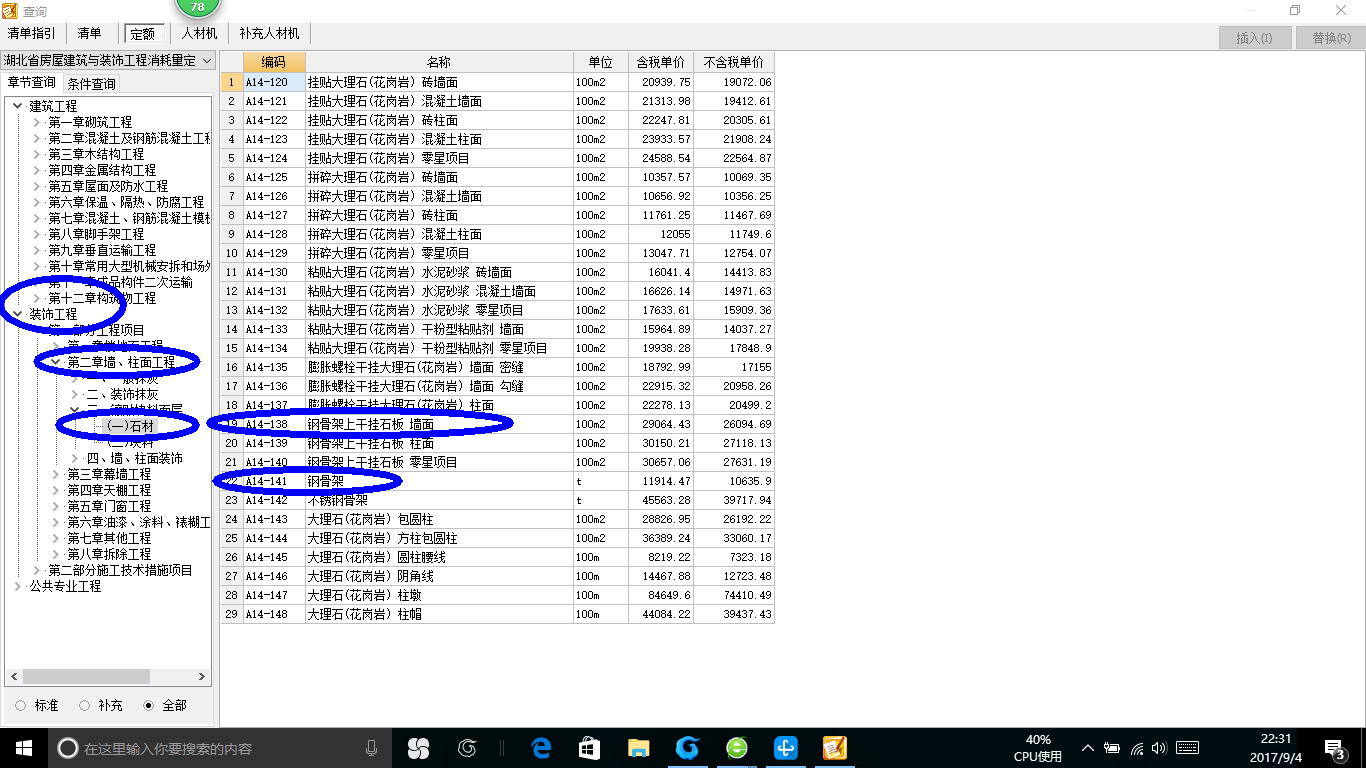
Task: Click the 插入(I) button
Action: [x=1254, y=38]
